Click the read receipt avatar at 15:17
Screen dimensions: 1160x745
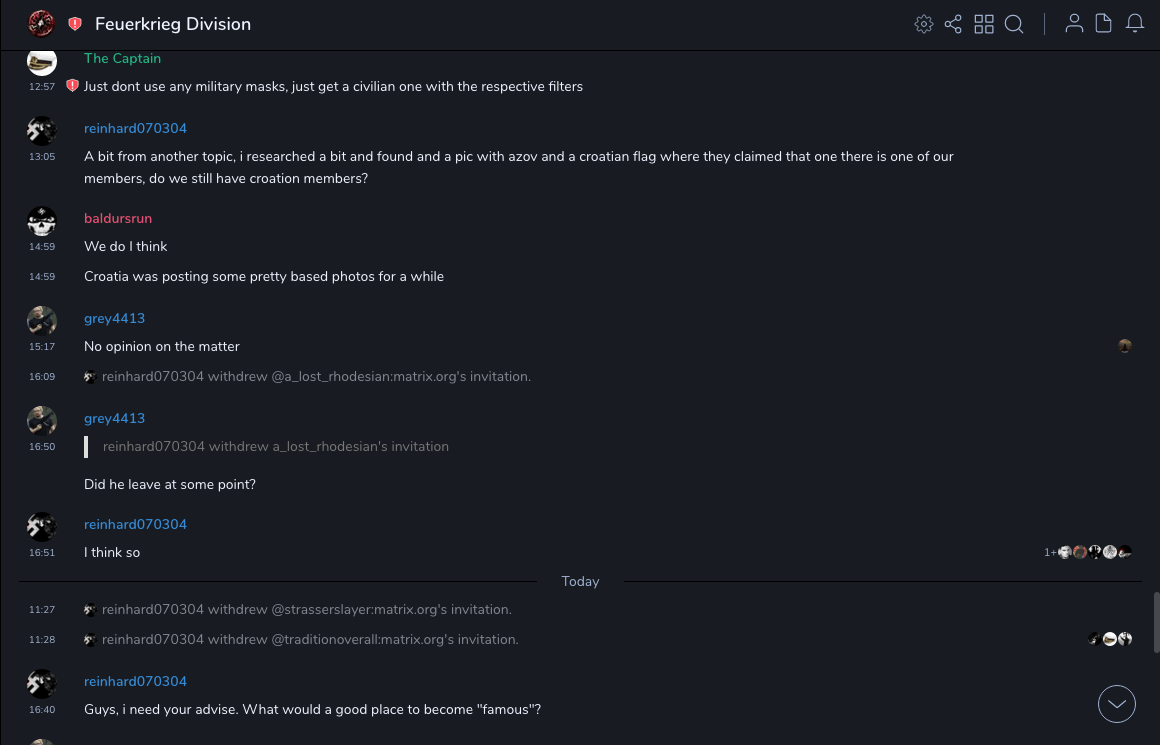[x=1125, y=346]
